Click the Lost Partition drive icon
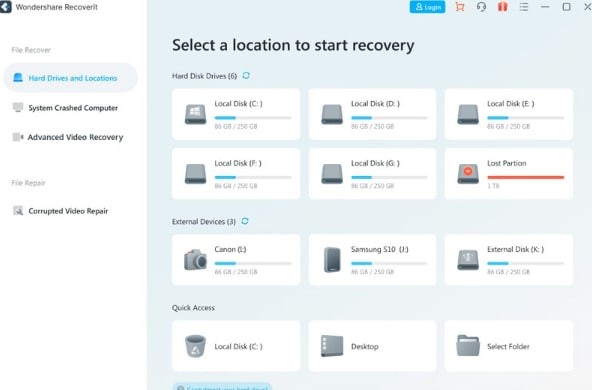 pos(468,174)
